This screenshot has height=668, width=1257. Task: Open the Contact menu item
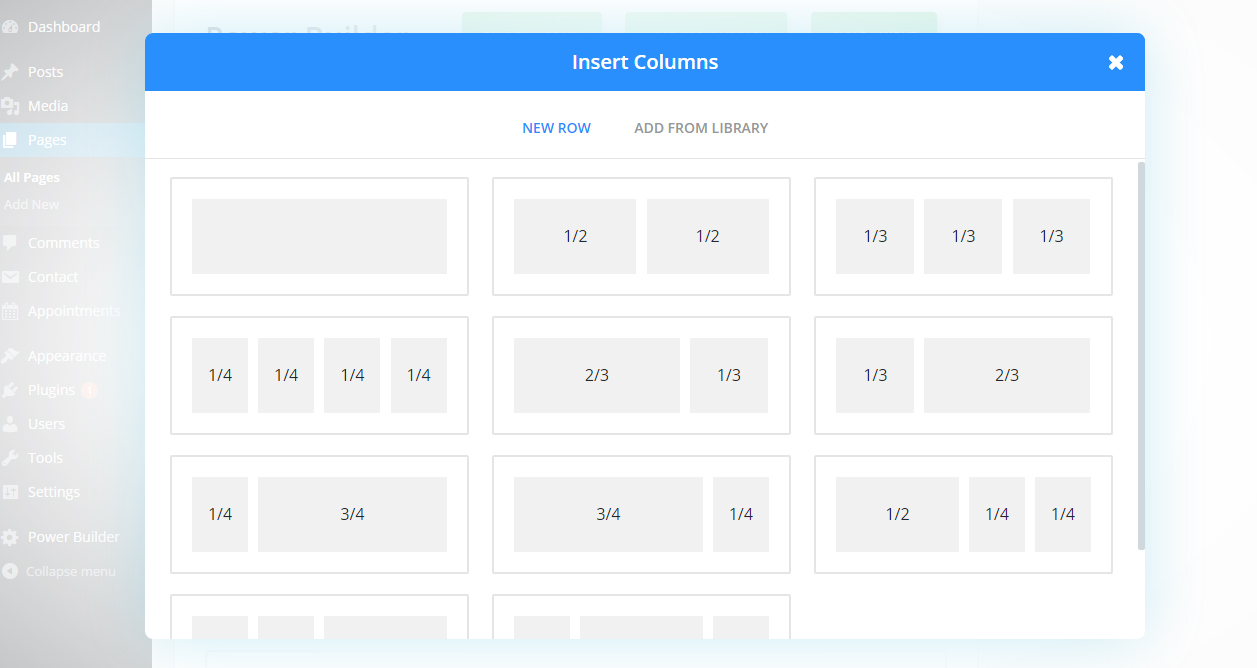[53, 277]
